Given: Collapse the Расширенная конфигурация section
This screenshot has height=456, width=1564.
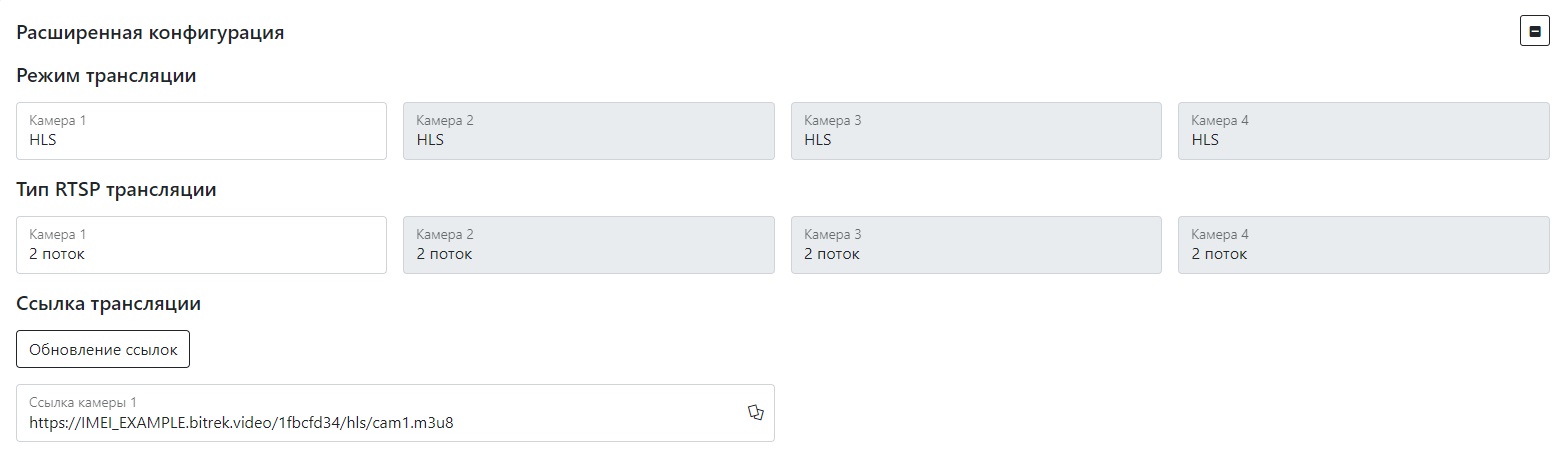Looking at the screenshot, I should coord(1534,32).
